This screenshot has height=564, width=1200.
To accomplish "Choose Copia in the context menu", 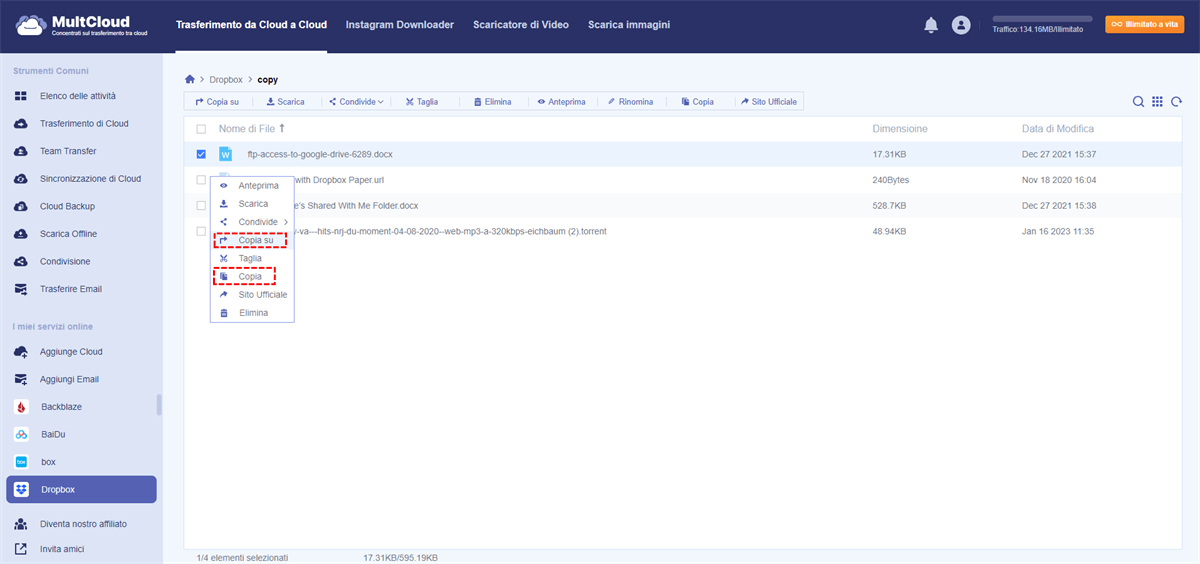I will [x=252, y=277].
